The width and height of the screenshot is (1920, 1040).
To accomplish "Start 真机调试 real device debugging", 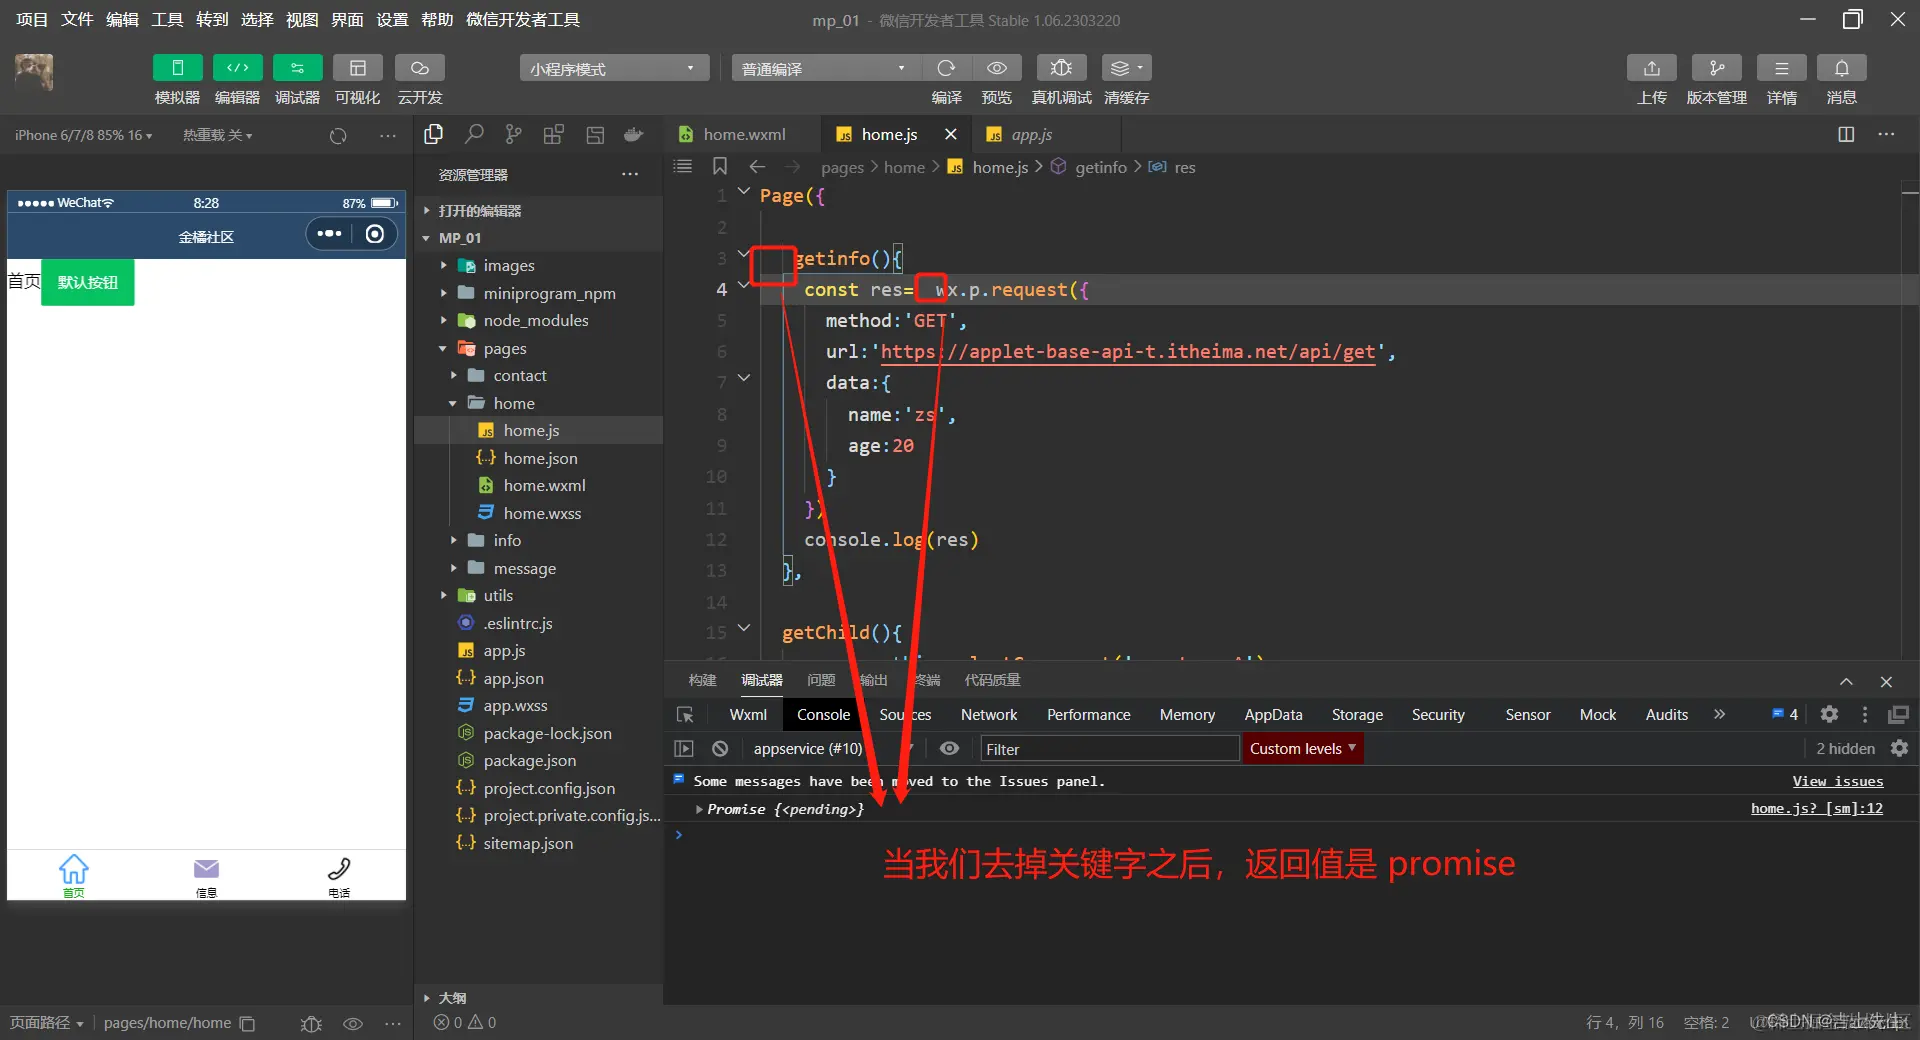I will click(1060, 67).
